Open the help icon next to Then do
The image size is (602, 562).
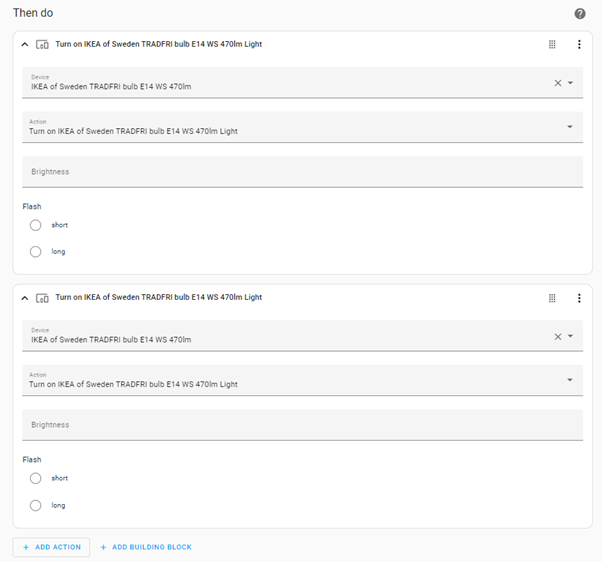point(580,14)
